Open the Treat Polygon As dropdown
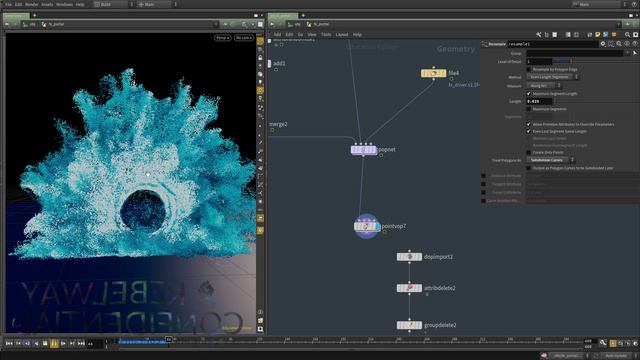The width and height of the screenshot is (640, 360). tap(550, 160)
